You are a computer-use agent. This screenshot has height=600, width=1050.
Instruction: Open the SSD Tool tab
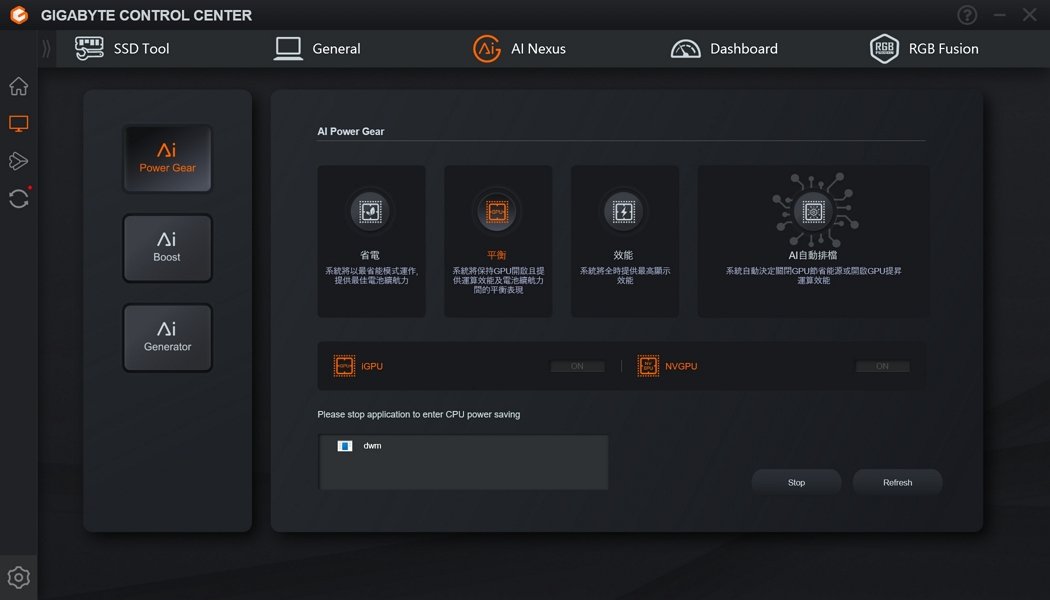(122, 49)
